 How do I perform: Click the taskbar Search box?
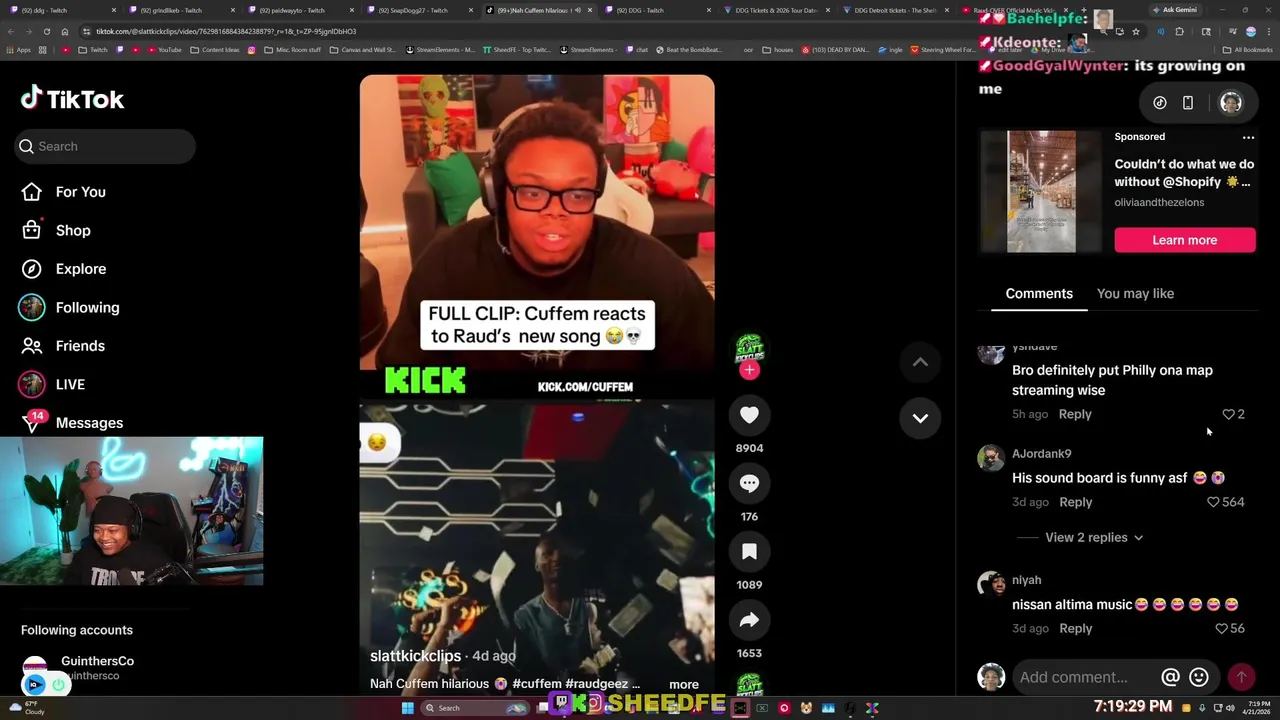476,708
